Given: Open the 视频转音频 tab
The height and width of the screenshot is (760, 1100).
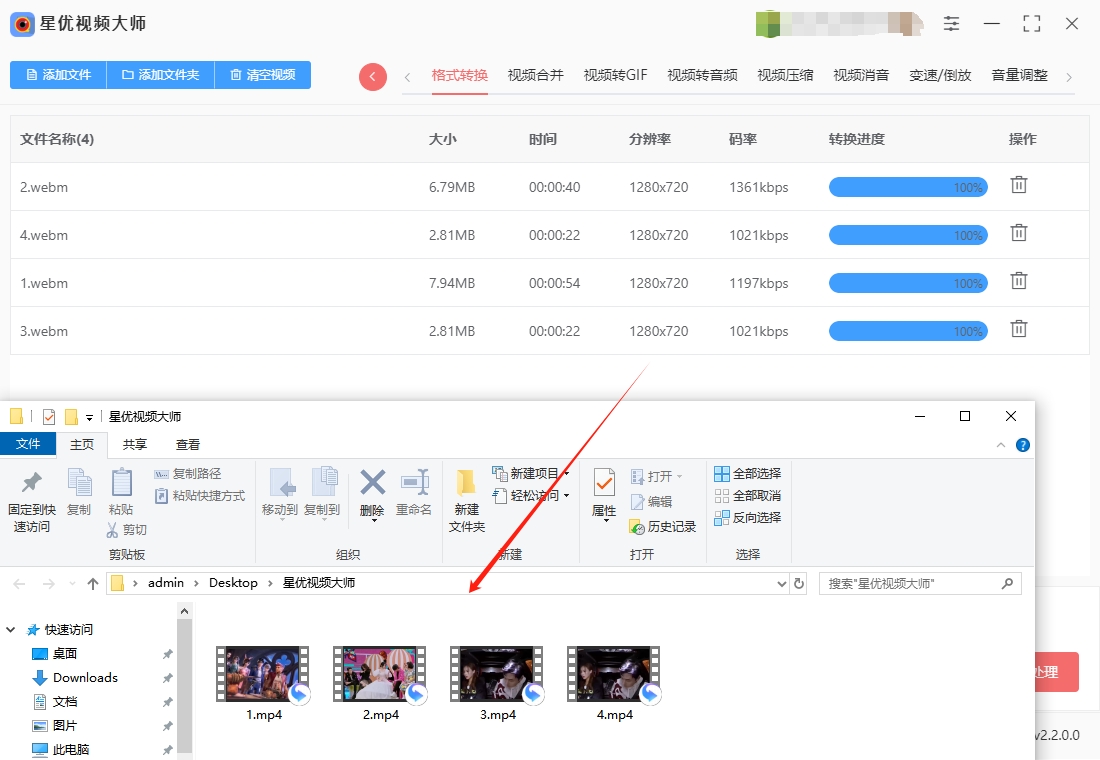Looking at the screenshot, I should (x=702, y=75).
